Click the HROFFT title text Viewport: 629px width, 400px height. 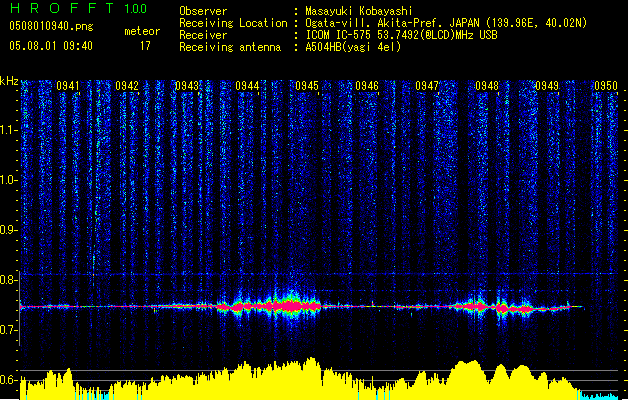coord(62,9)
